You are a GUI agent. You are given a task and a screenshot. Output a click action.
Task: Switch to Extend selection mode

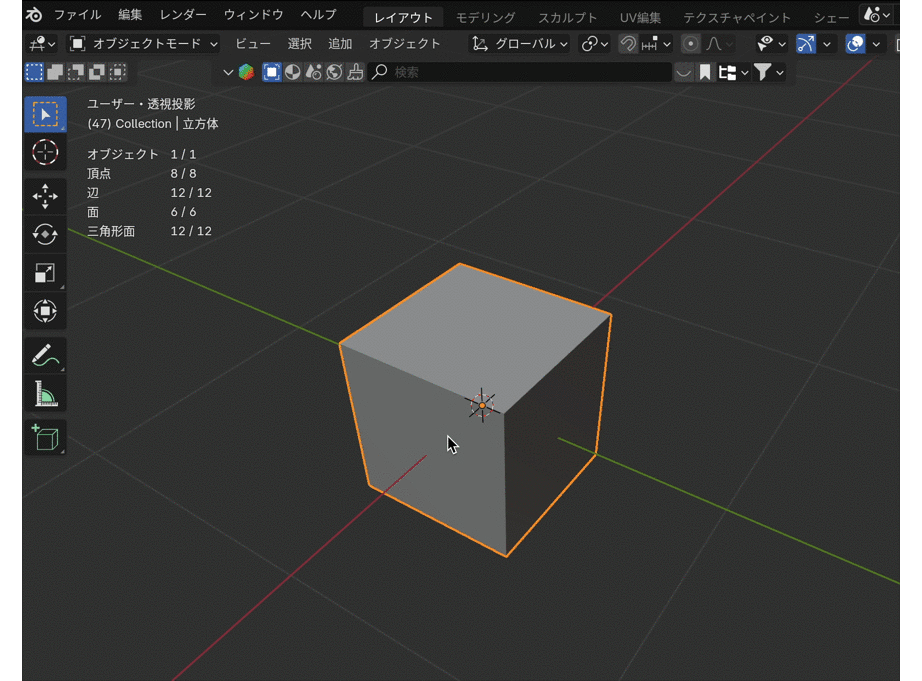(x=55, y=72)
